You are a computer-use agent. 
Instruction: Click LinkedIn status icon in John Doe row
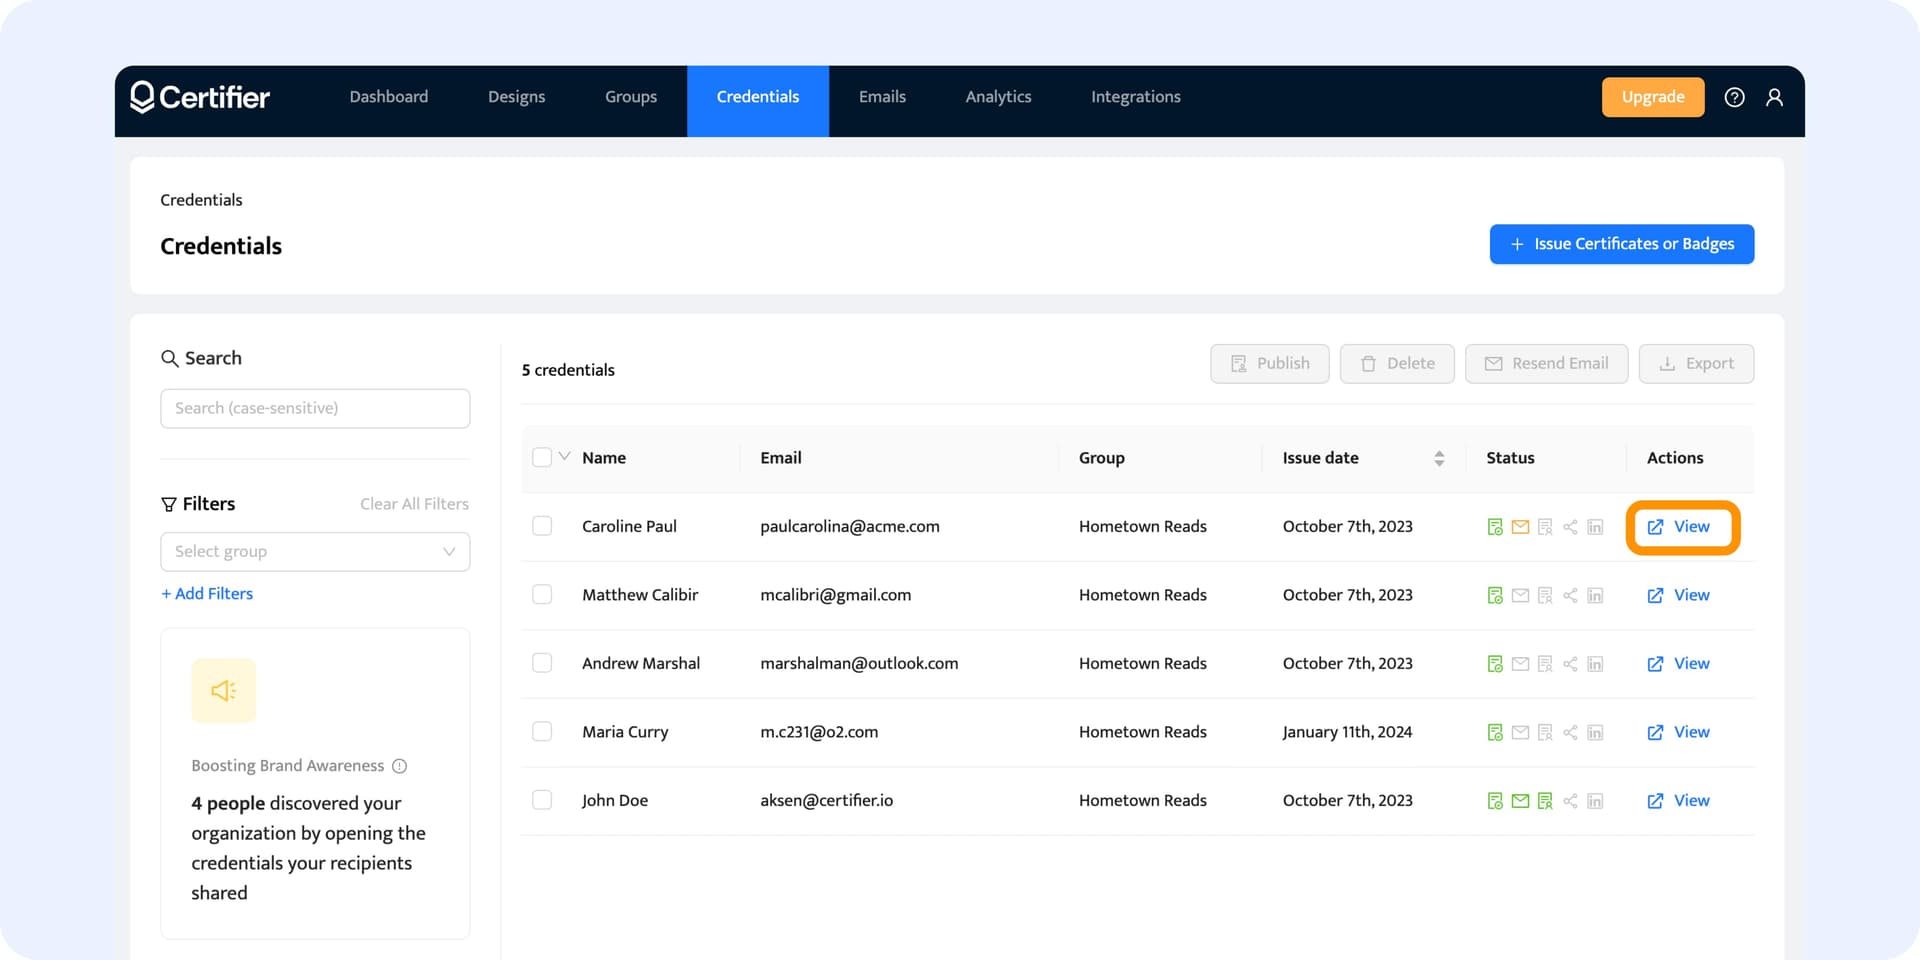coord(1595,801)
